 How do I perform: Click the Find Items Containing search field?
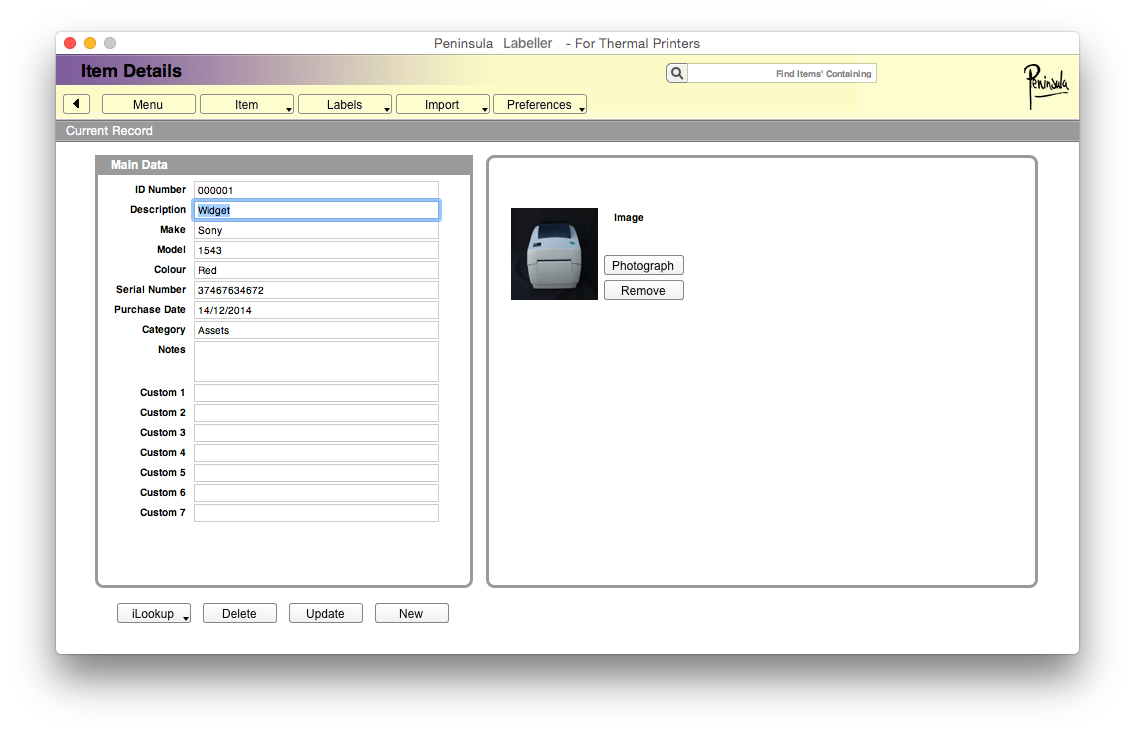coord(782,73)
